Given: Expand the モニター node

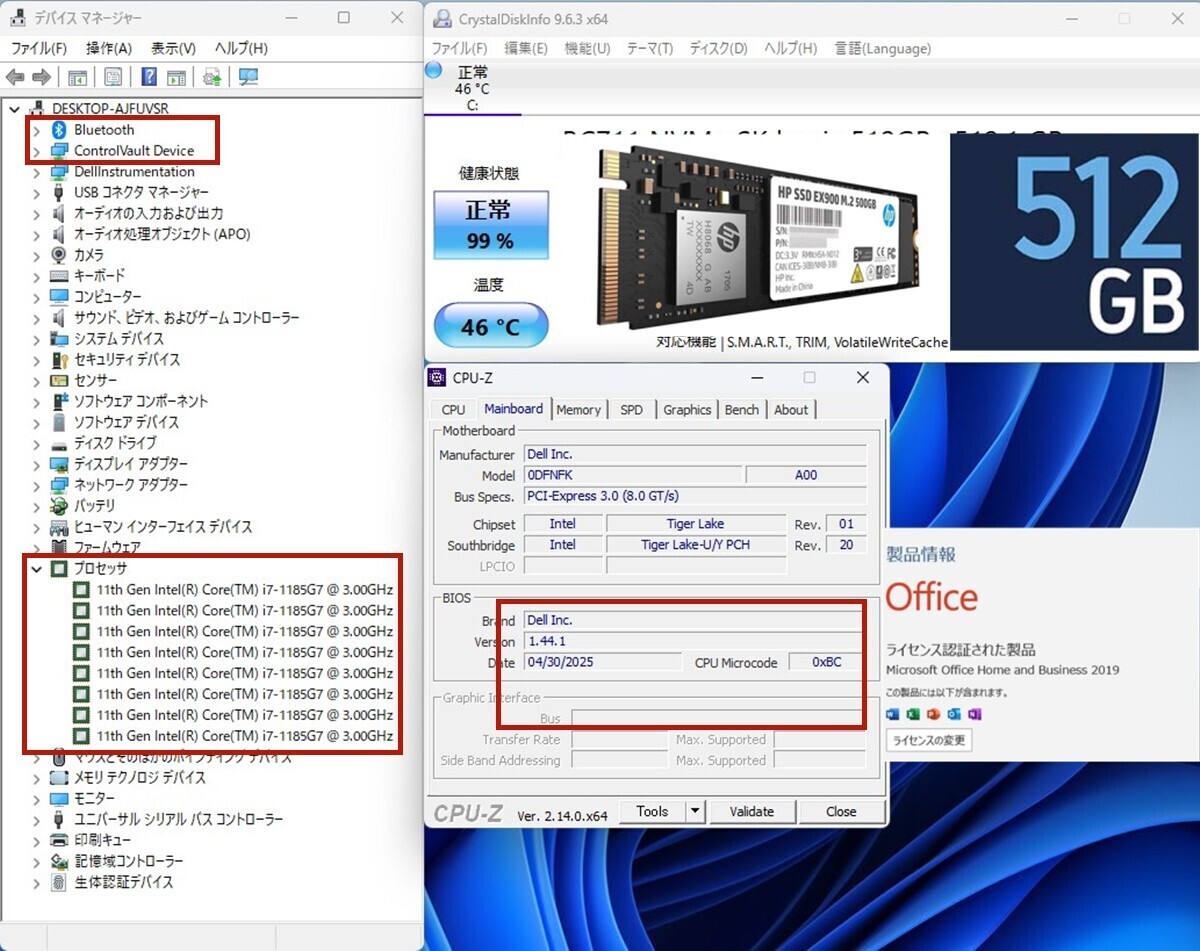Looking at the screenshot, I should (37, 798).
